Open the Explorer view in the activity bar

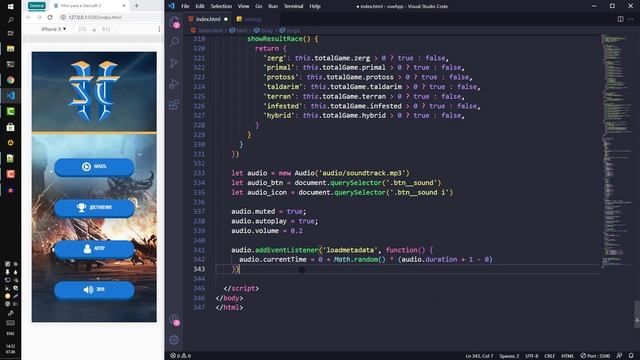174,22
